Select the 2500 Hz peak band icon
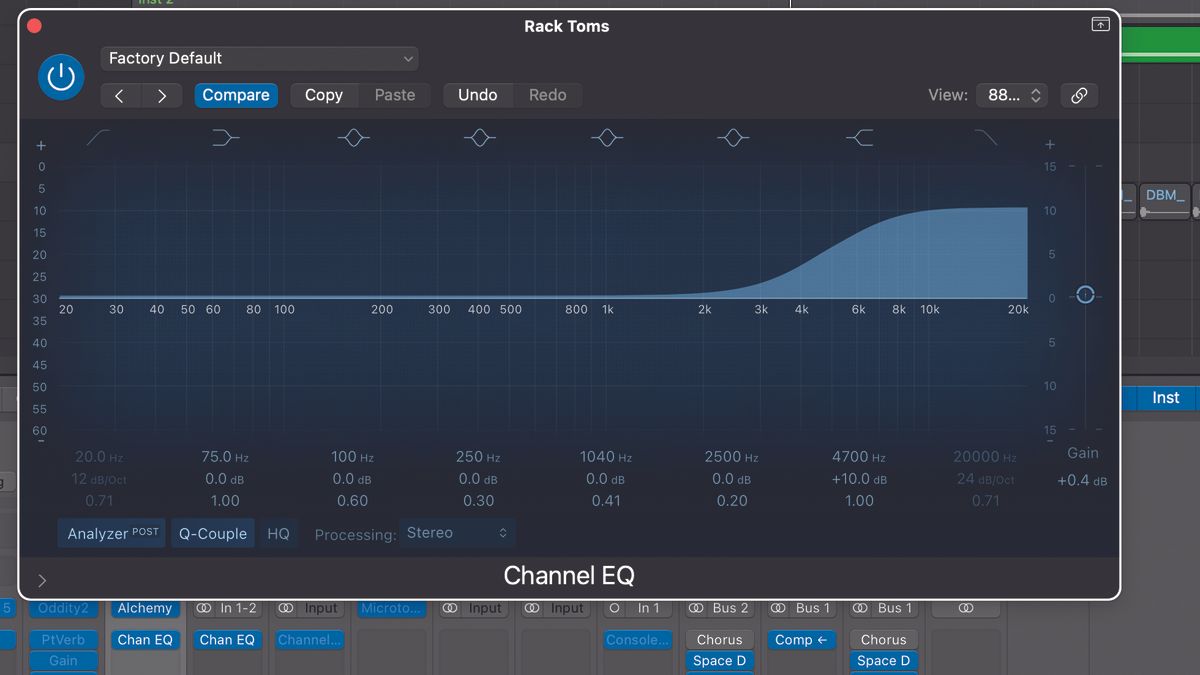The height and width of the screenshot is (675, 1200). click(733, 138)
